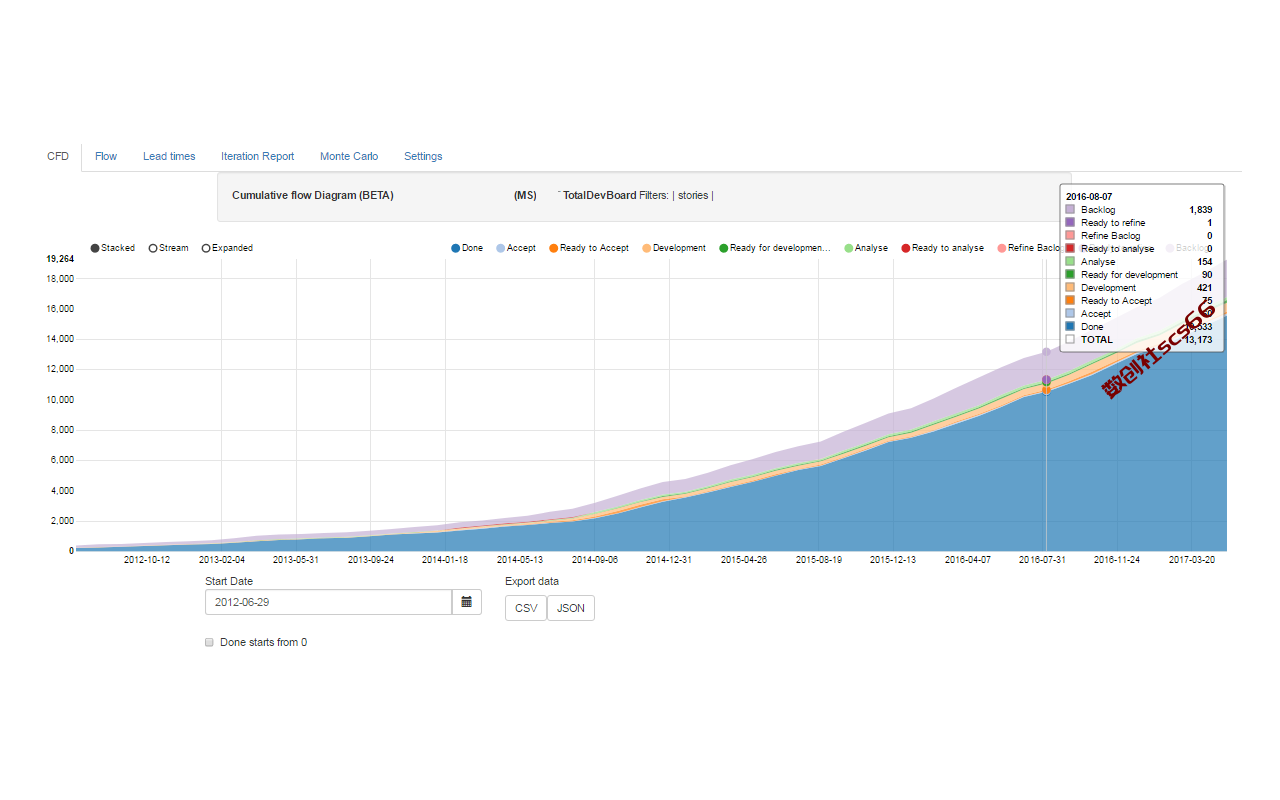Viewport: 1280px width, 800px height.
Task: Select the Expanded chart mode
Action: (227, 248)
